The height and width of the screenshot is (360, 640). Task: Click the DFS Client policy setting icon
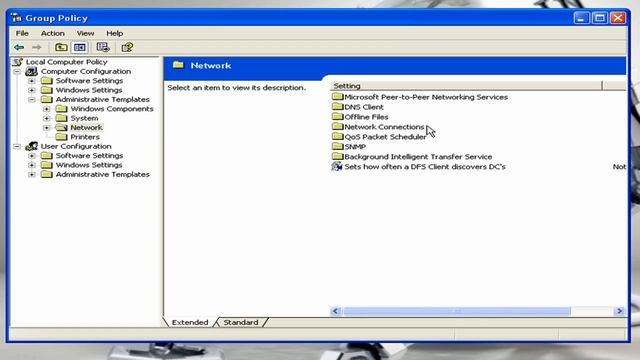[337, 167]
